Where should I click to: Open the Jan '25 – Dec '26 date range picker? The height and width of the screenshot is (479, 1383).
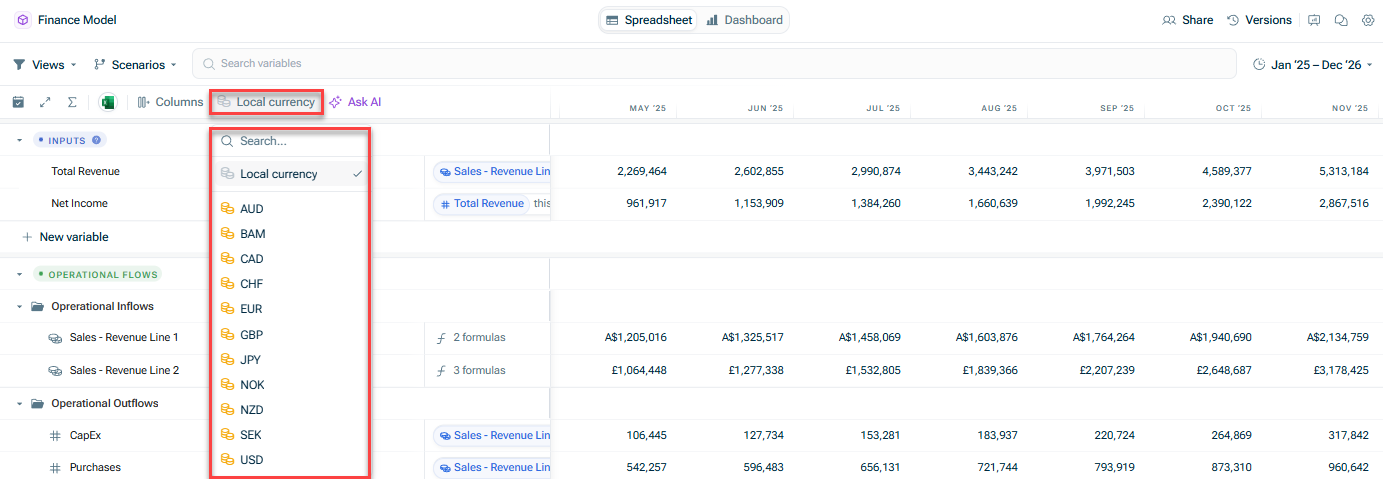[1312, 65]
